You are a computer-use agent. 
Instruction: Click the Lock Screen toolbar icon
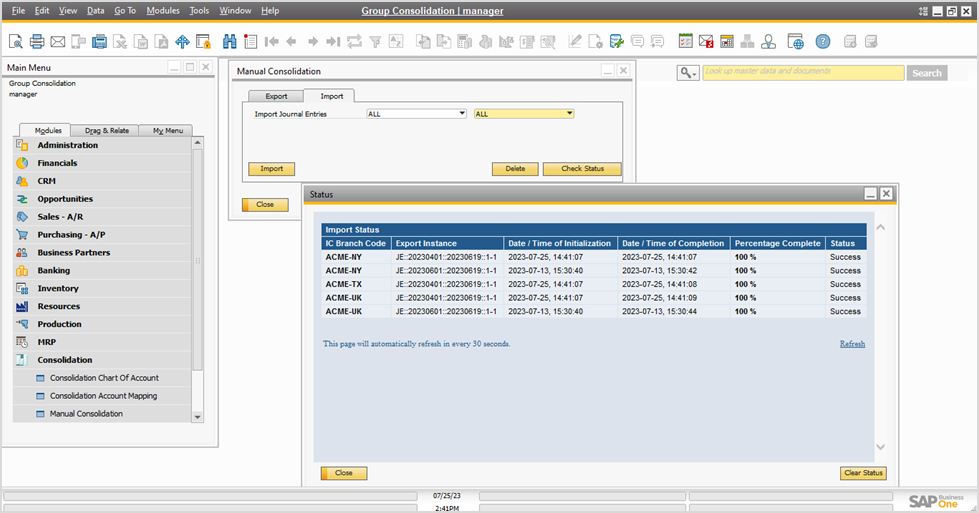203,42
